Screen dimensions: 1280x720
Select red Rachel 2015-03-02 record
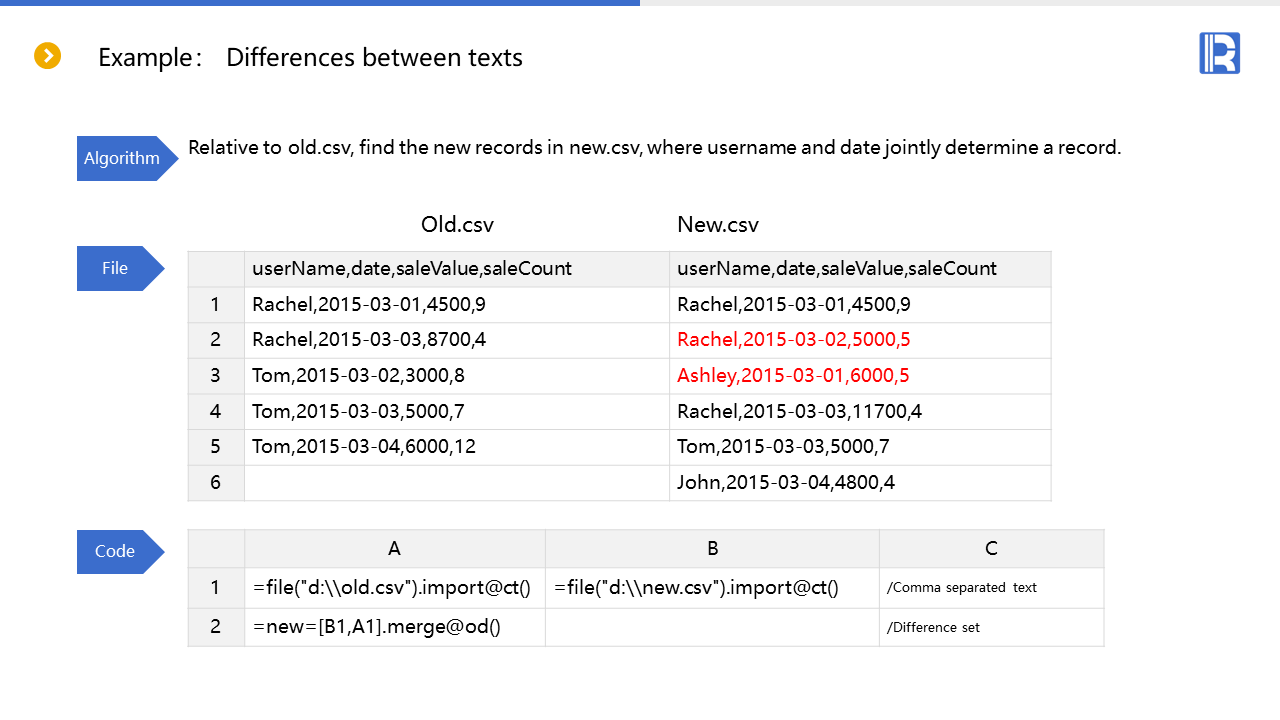click(x=793, y=340)
